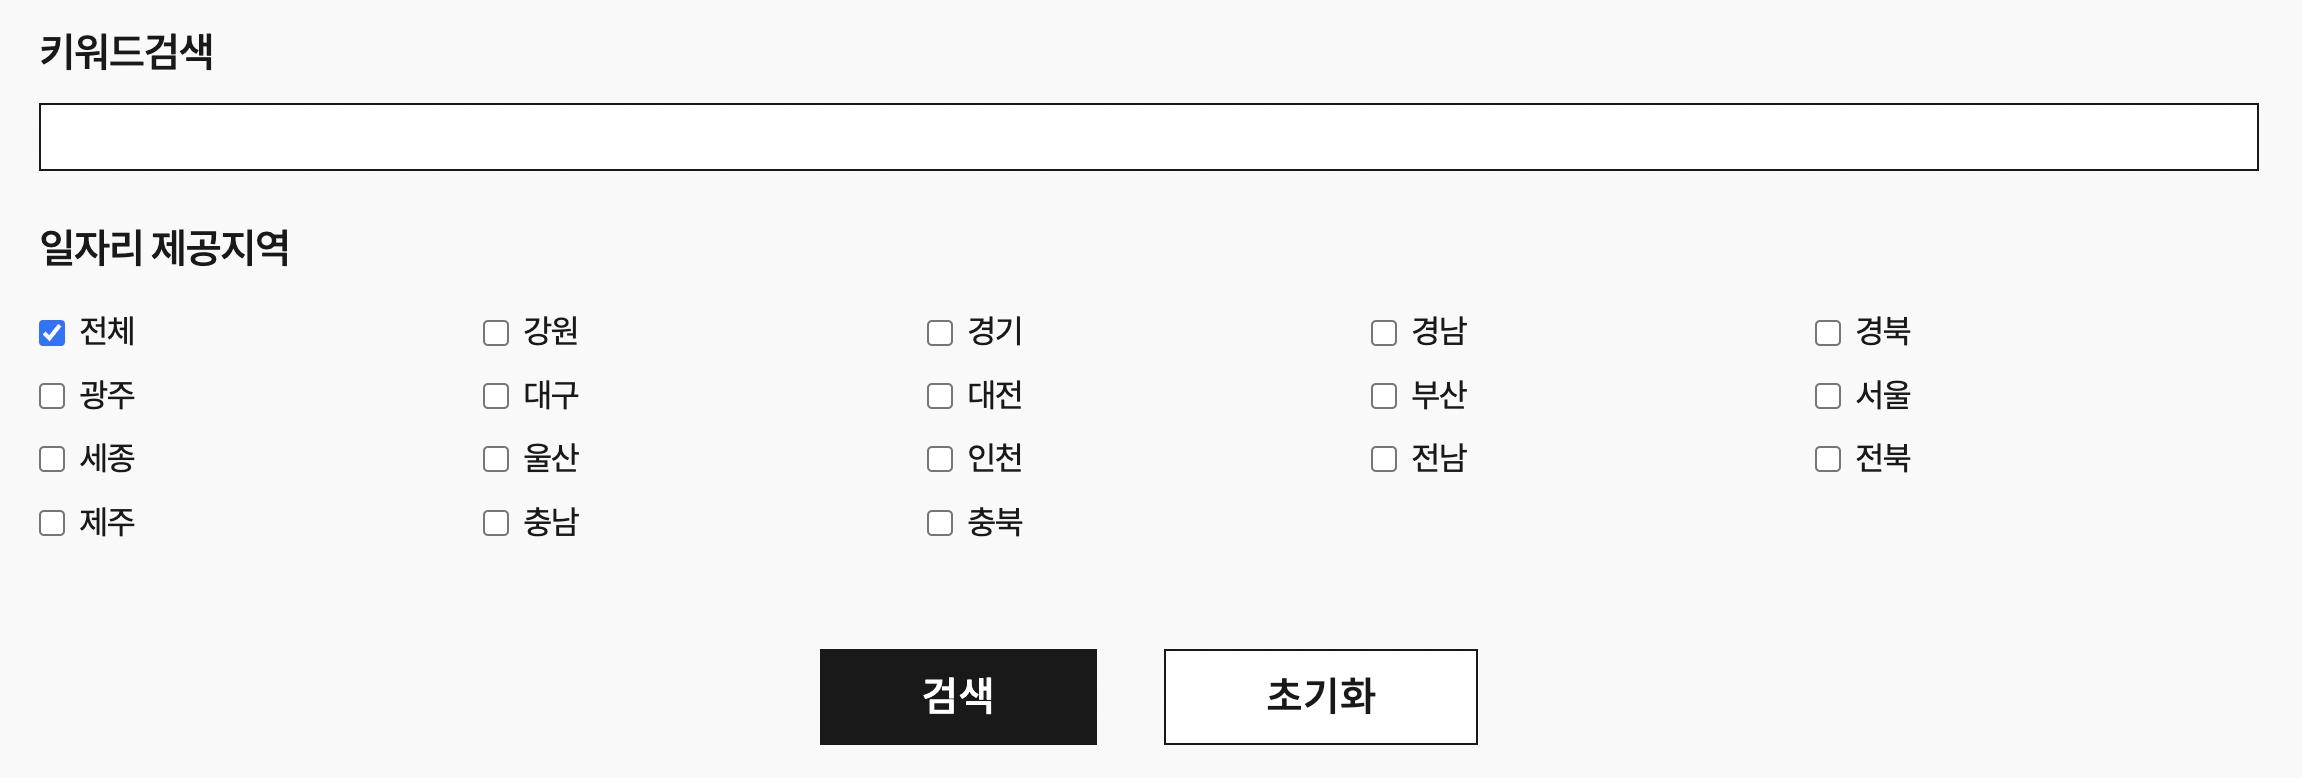Select the 부산 region checkbox

point(1382,396)
